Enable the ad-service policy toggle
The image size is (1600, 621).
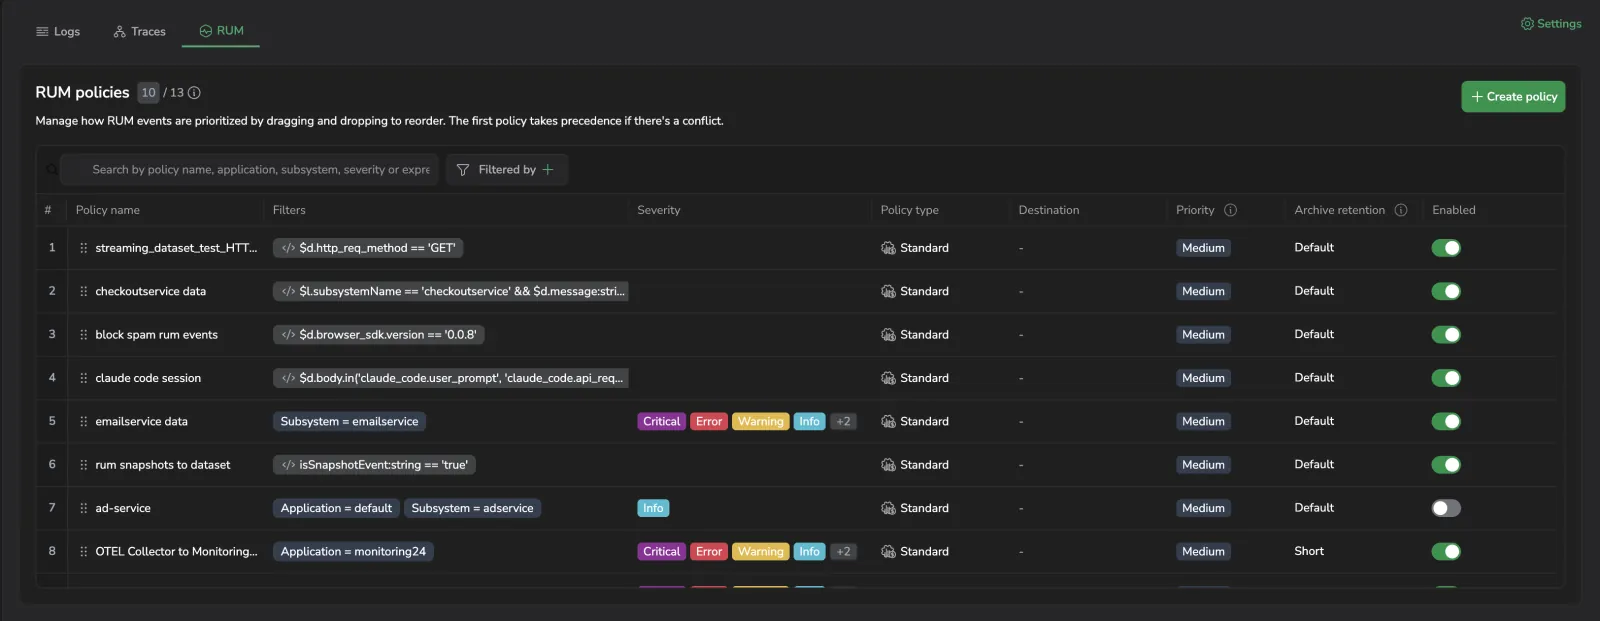point(1446,508)
